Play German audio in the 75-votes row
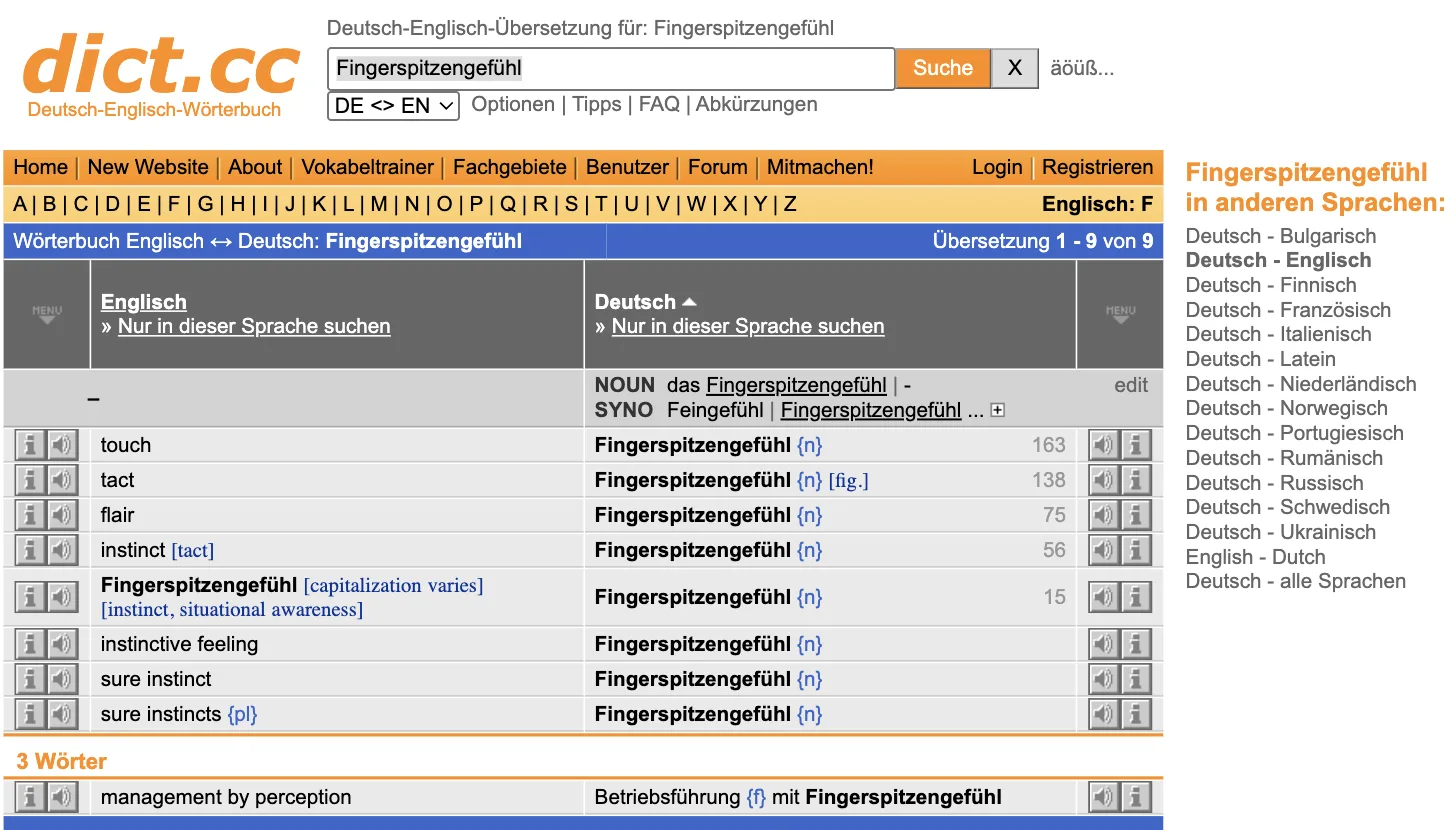This screenshot has height=830, width=1456. point(1104,515)
